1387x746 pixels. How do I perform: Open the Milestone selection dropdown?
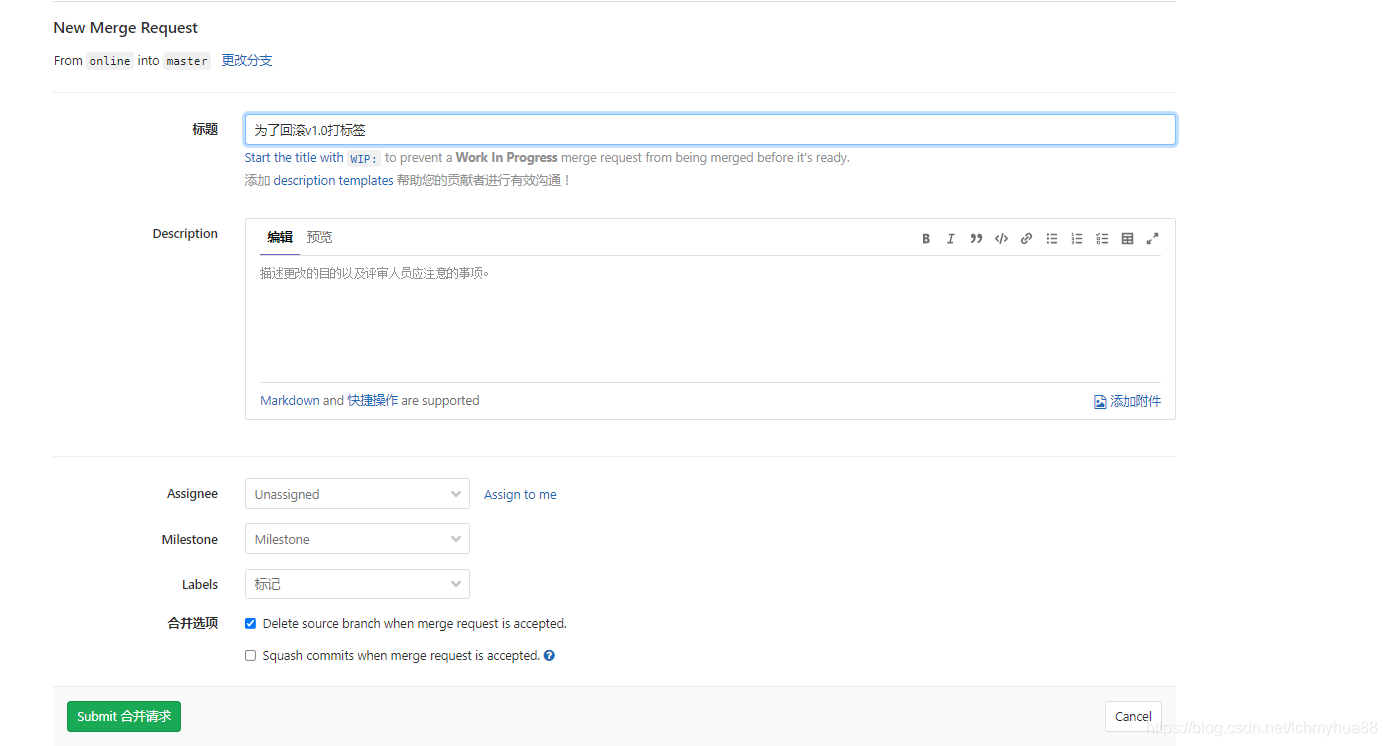click(x=357, y=538)
